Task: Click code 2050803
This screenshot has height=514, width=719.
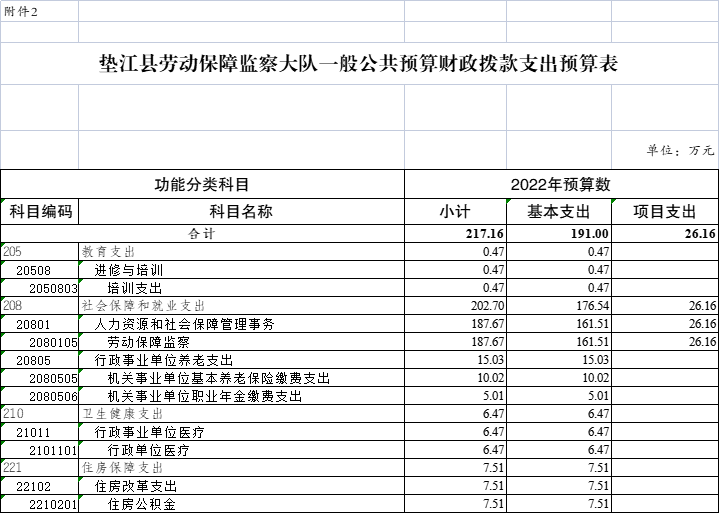Action: 40,287
